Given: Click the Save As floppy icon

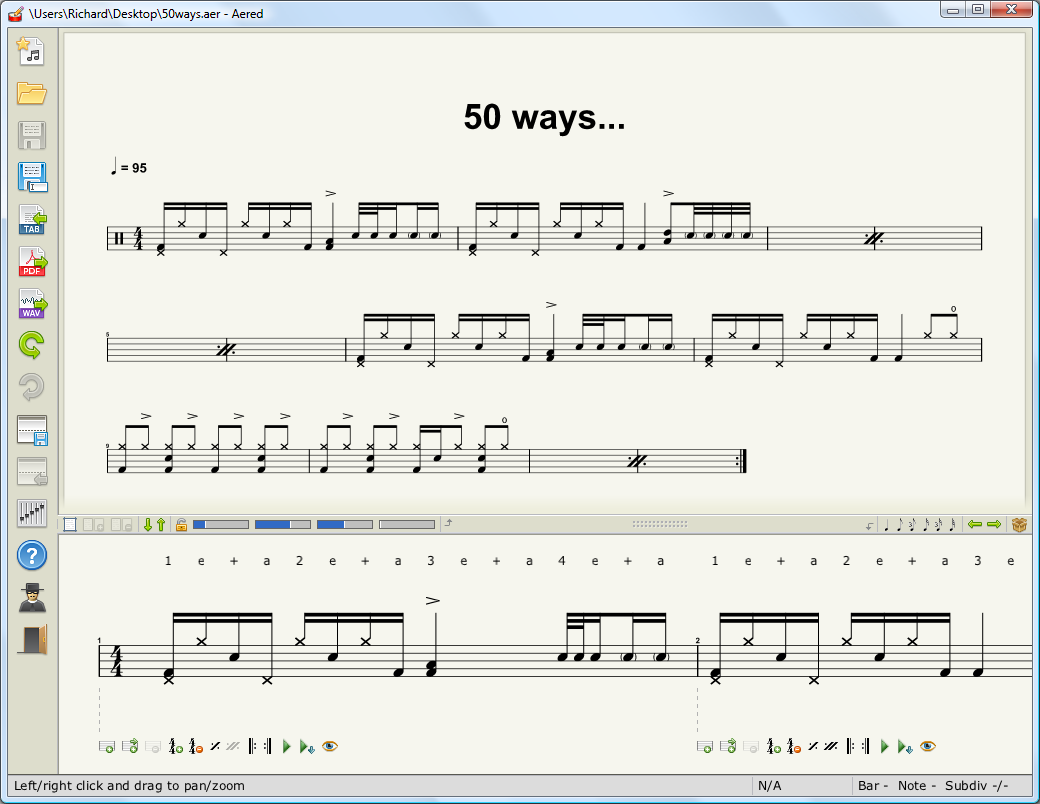Looking at the screenshot, I should pyautogui.click(x=31, y=177).
